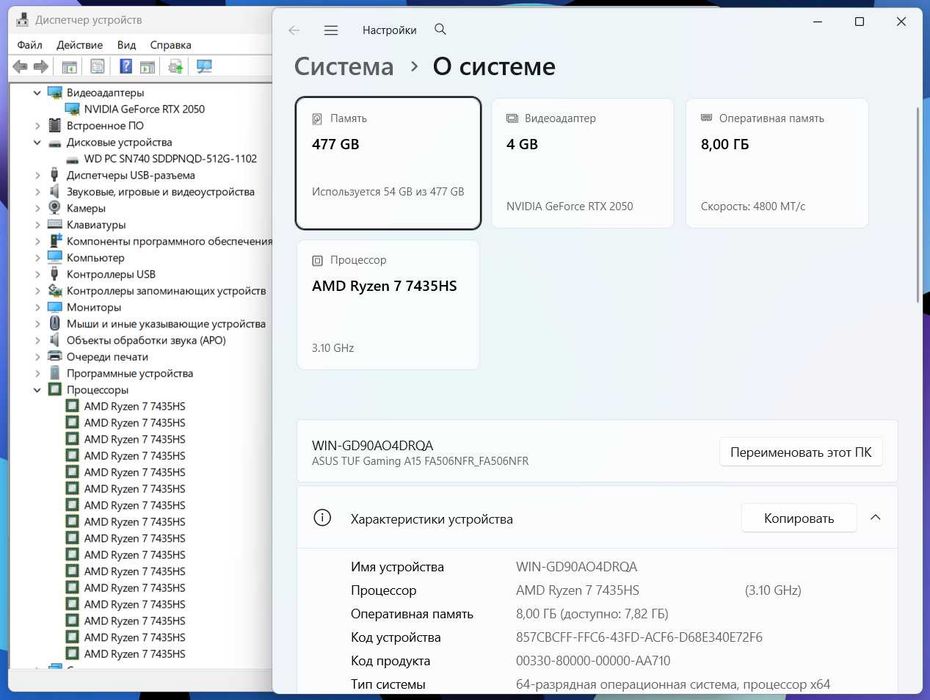Click the Device Manager title bar app icon
930x700 pixels.
(22, 20)
